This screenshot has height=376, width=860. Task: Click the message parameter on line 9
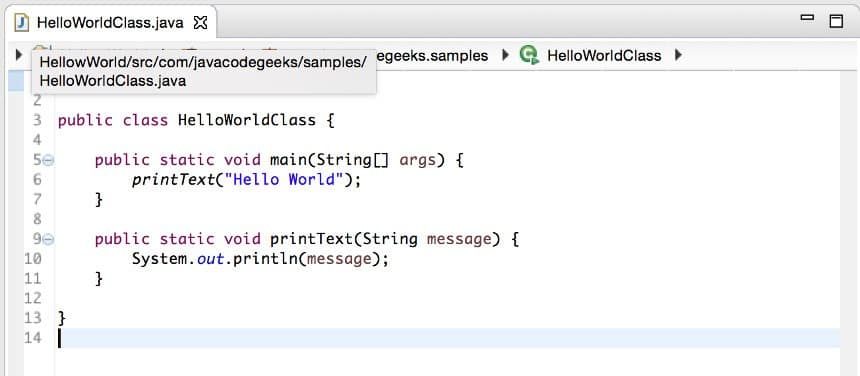point(459,240)
